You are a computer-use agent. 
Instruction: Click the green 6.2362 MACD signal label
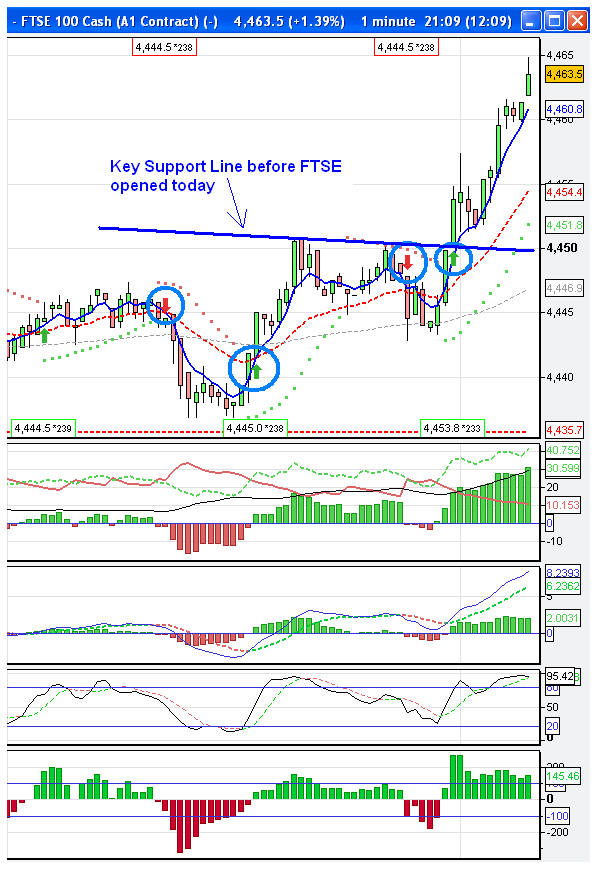pos(563,586)
